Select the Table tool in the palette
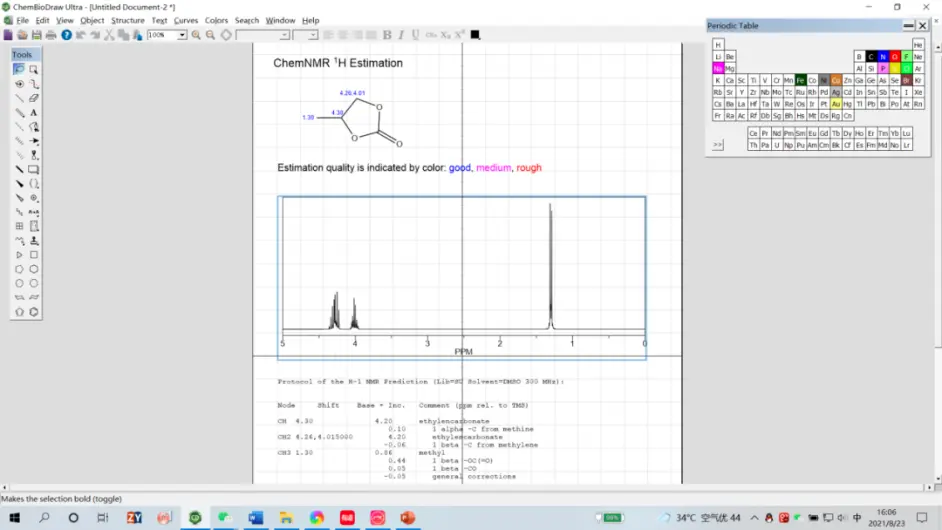Image resolution: width=942 pixels, height=530 pixels. click(19, 226)
